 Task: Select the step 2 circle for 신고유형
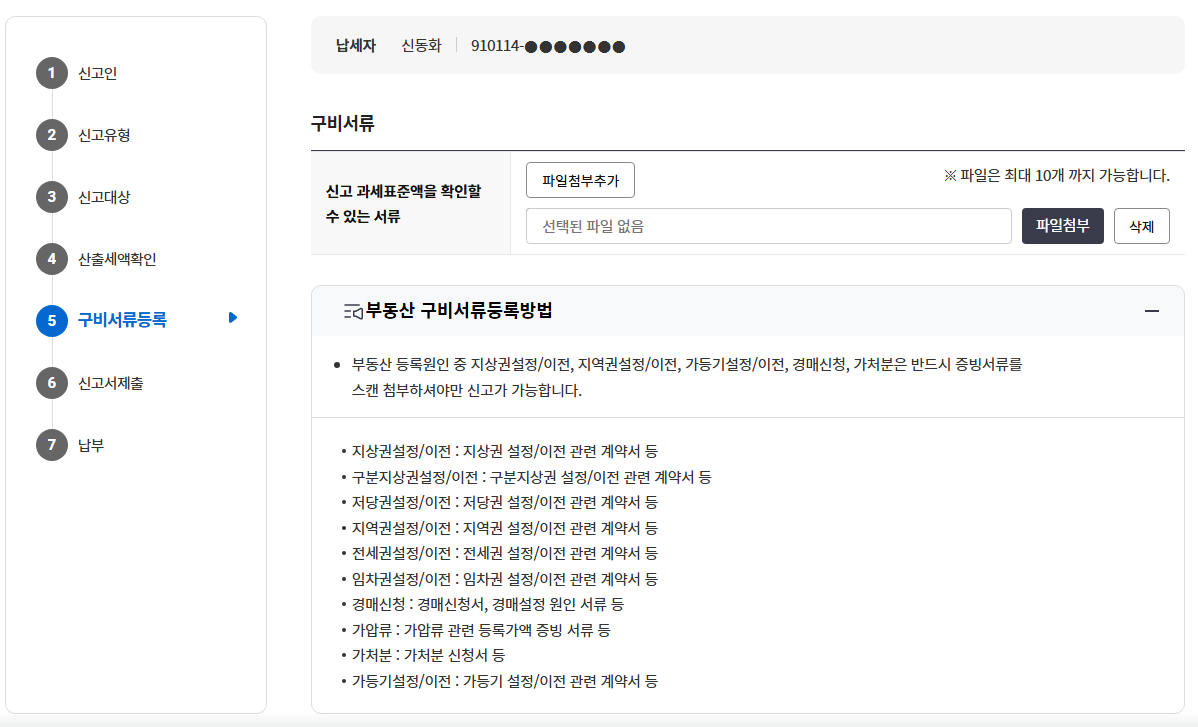[51, 135]
